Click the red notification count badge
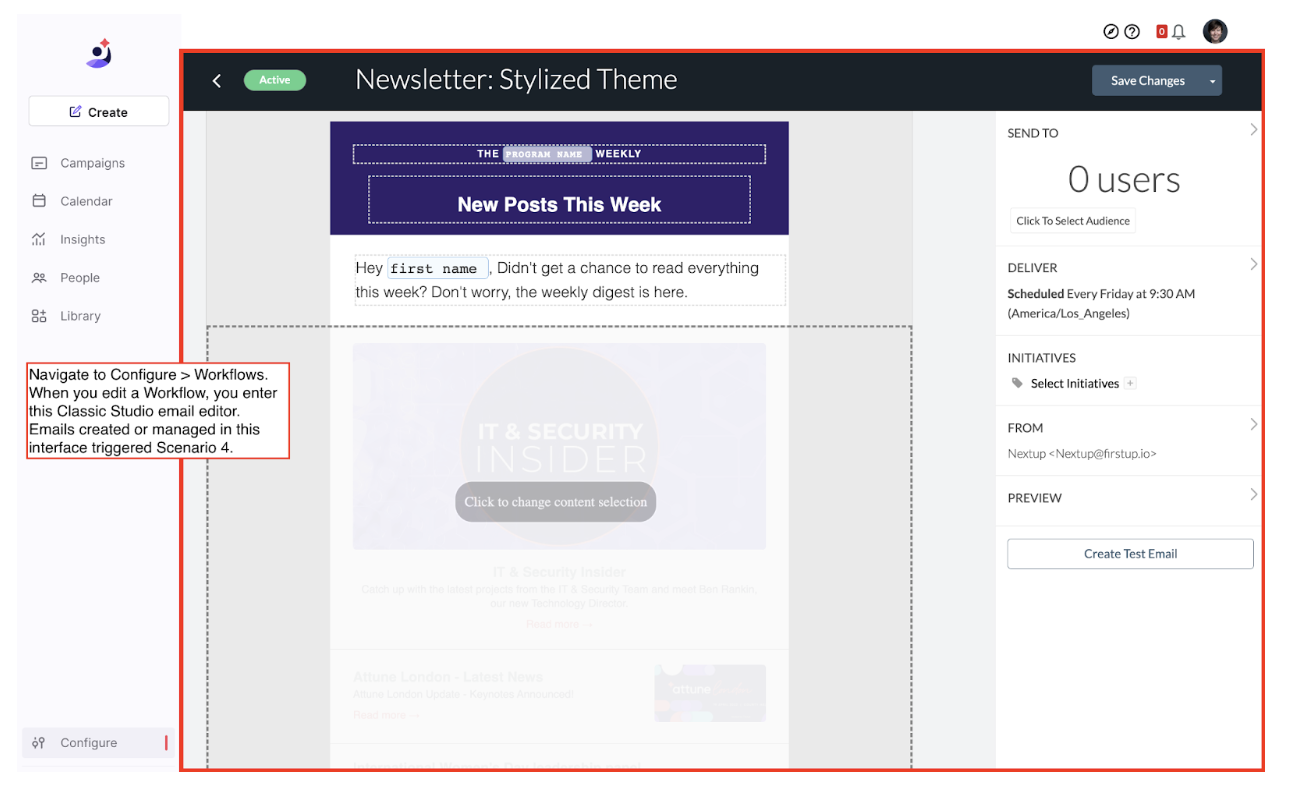Screen dimensions: 1292x792 [1161, 31]
